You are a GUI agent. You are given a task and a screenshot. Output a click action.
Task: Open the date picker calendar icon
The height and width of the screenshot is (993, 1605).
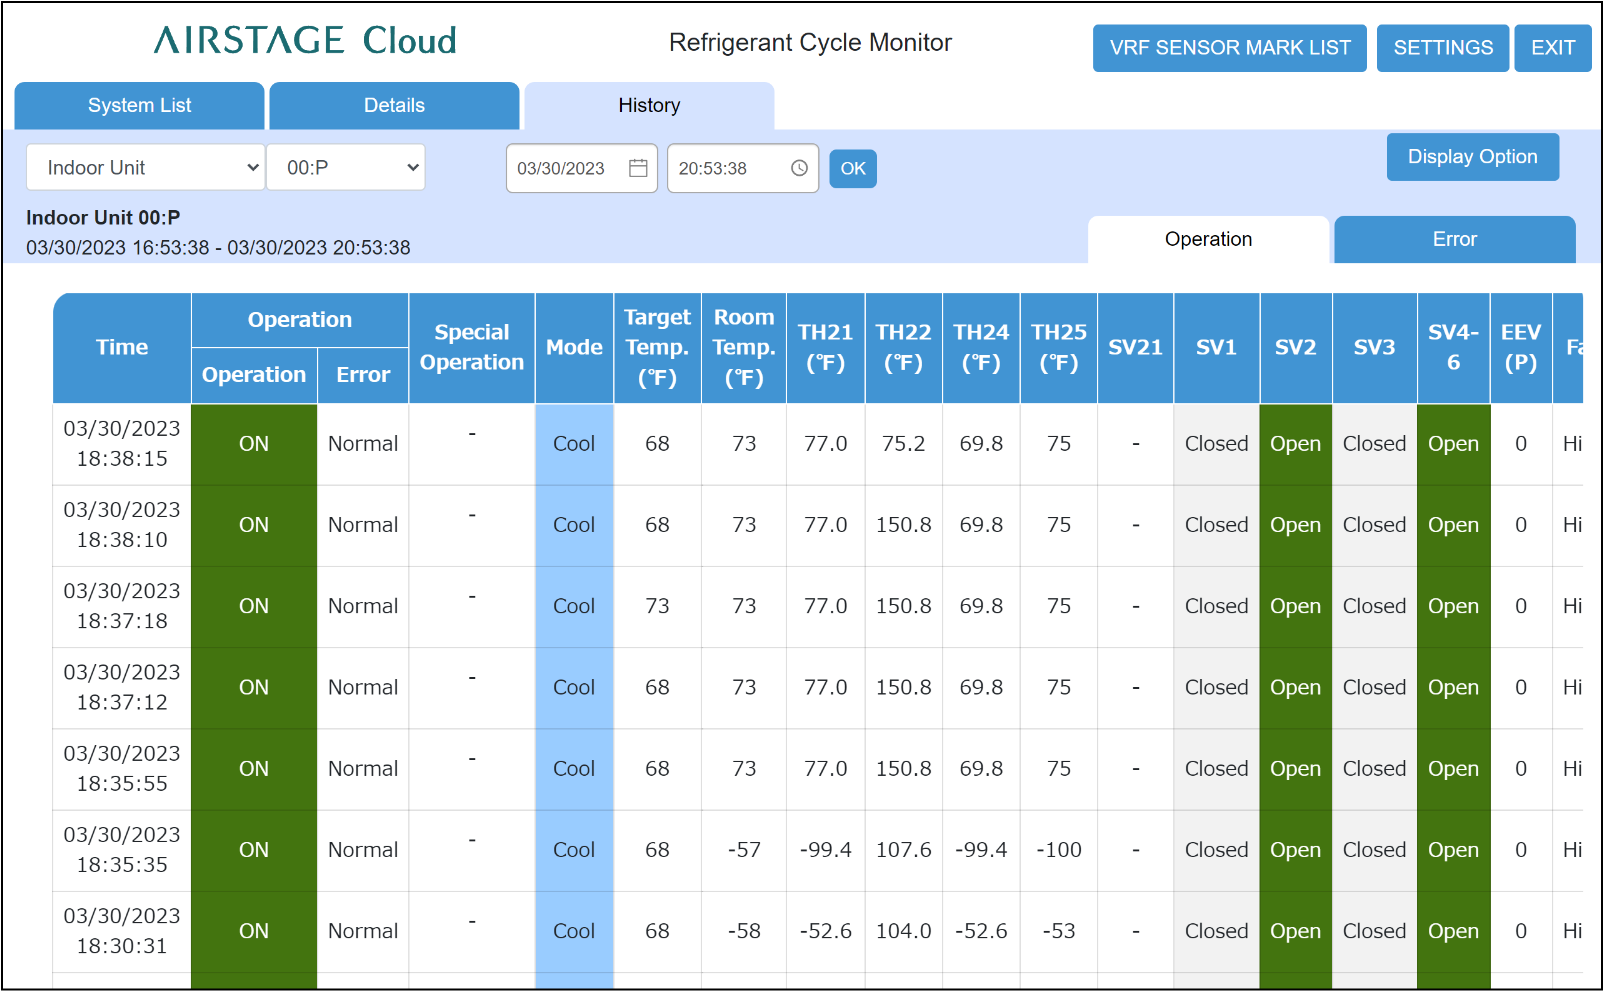[638, 168]
